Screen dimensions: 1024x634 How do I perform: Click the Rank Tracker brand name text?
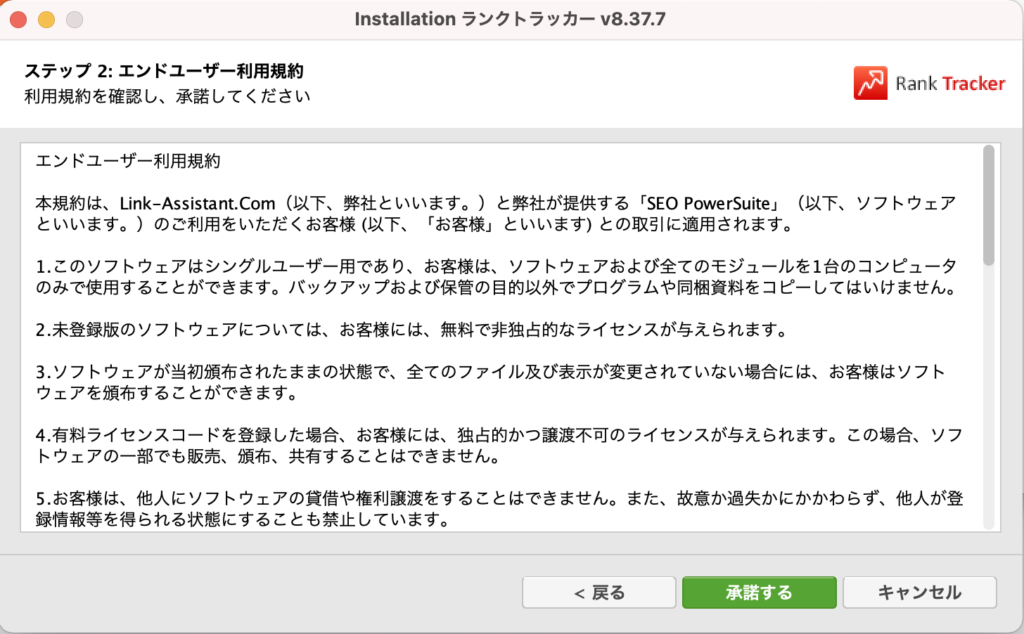(950, 84)
